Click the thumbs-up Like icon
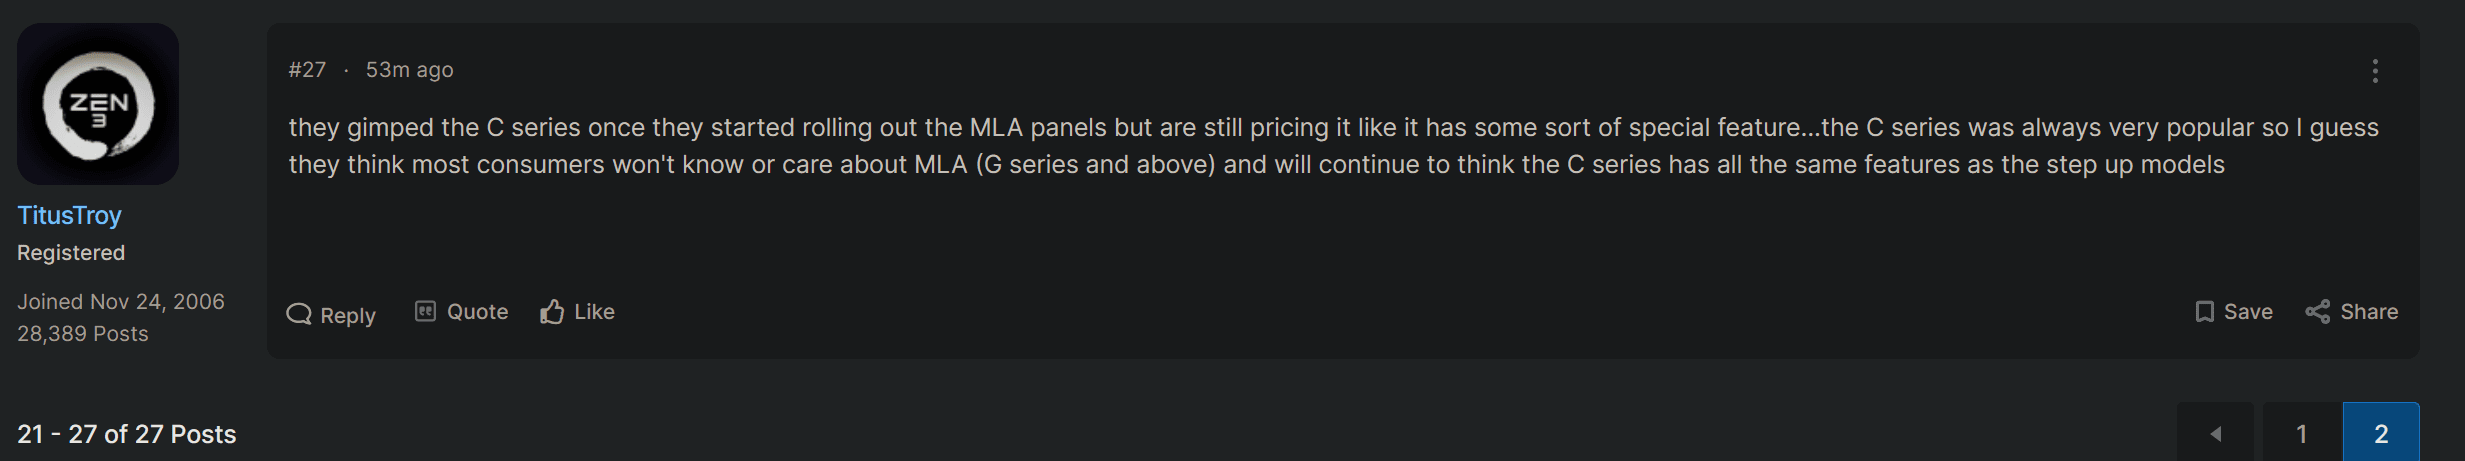 (552, 312)
